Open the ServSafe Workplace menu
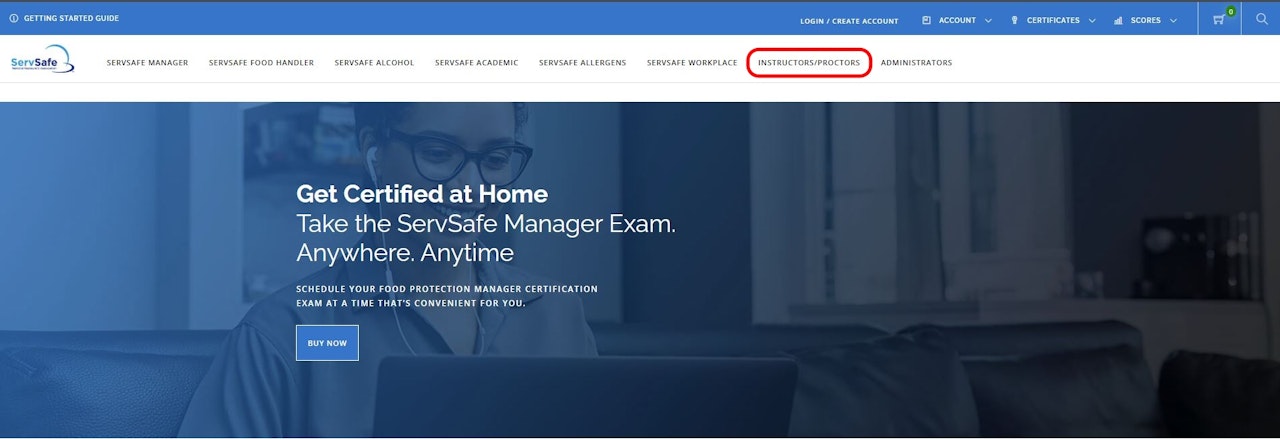This screenshot has width=1280, height=439. click(x=692, y=63)
